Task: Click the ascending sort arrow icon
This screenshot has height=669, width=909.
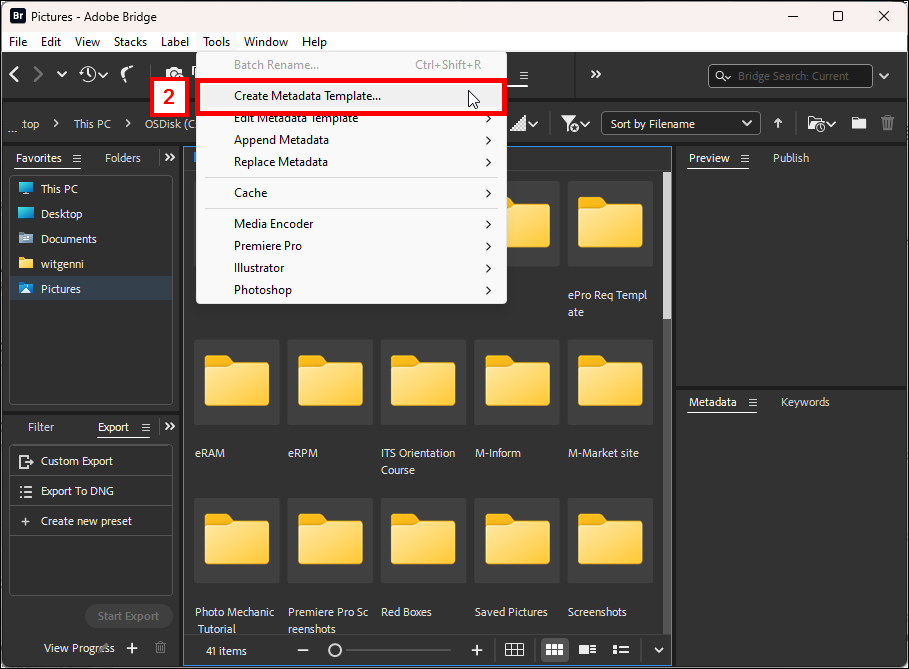Action: coord(778,123)
